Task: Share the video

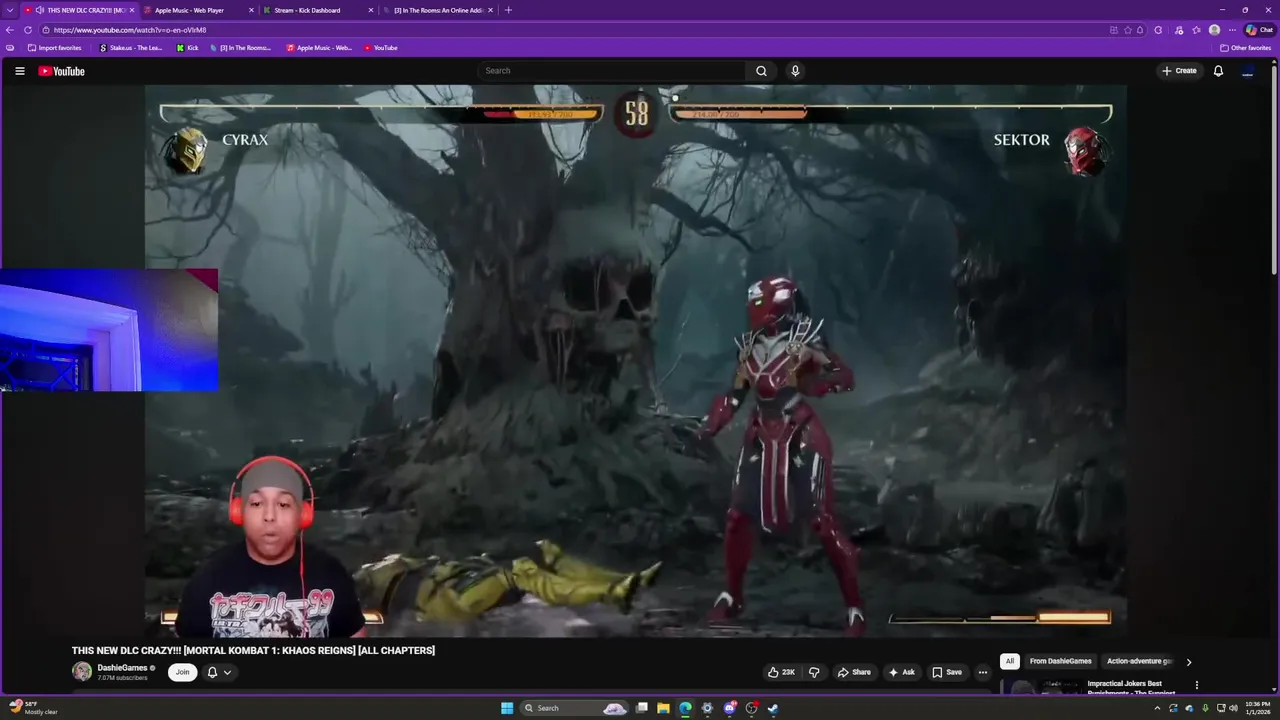Action: click(x=854, y=672)
